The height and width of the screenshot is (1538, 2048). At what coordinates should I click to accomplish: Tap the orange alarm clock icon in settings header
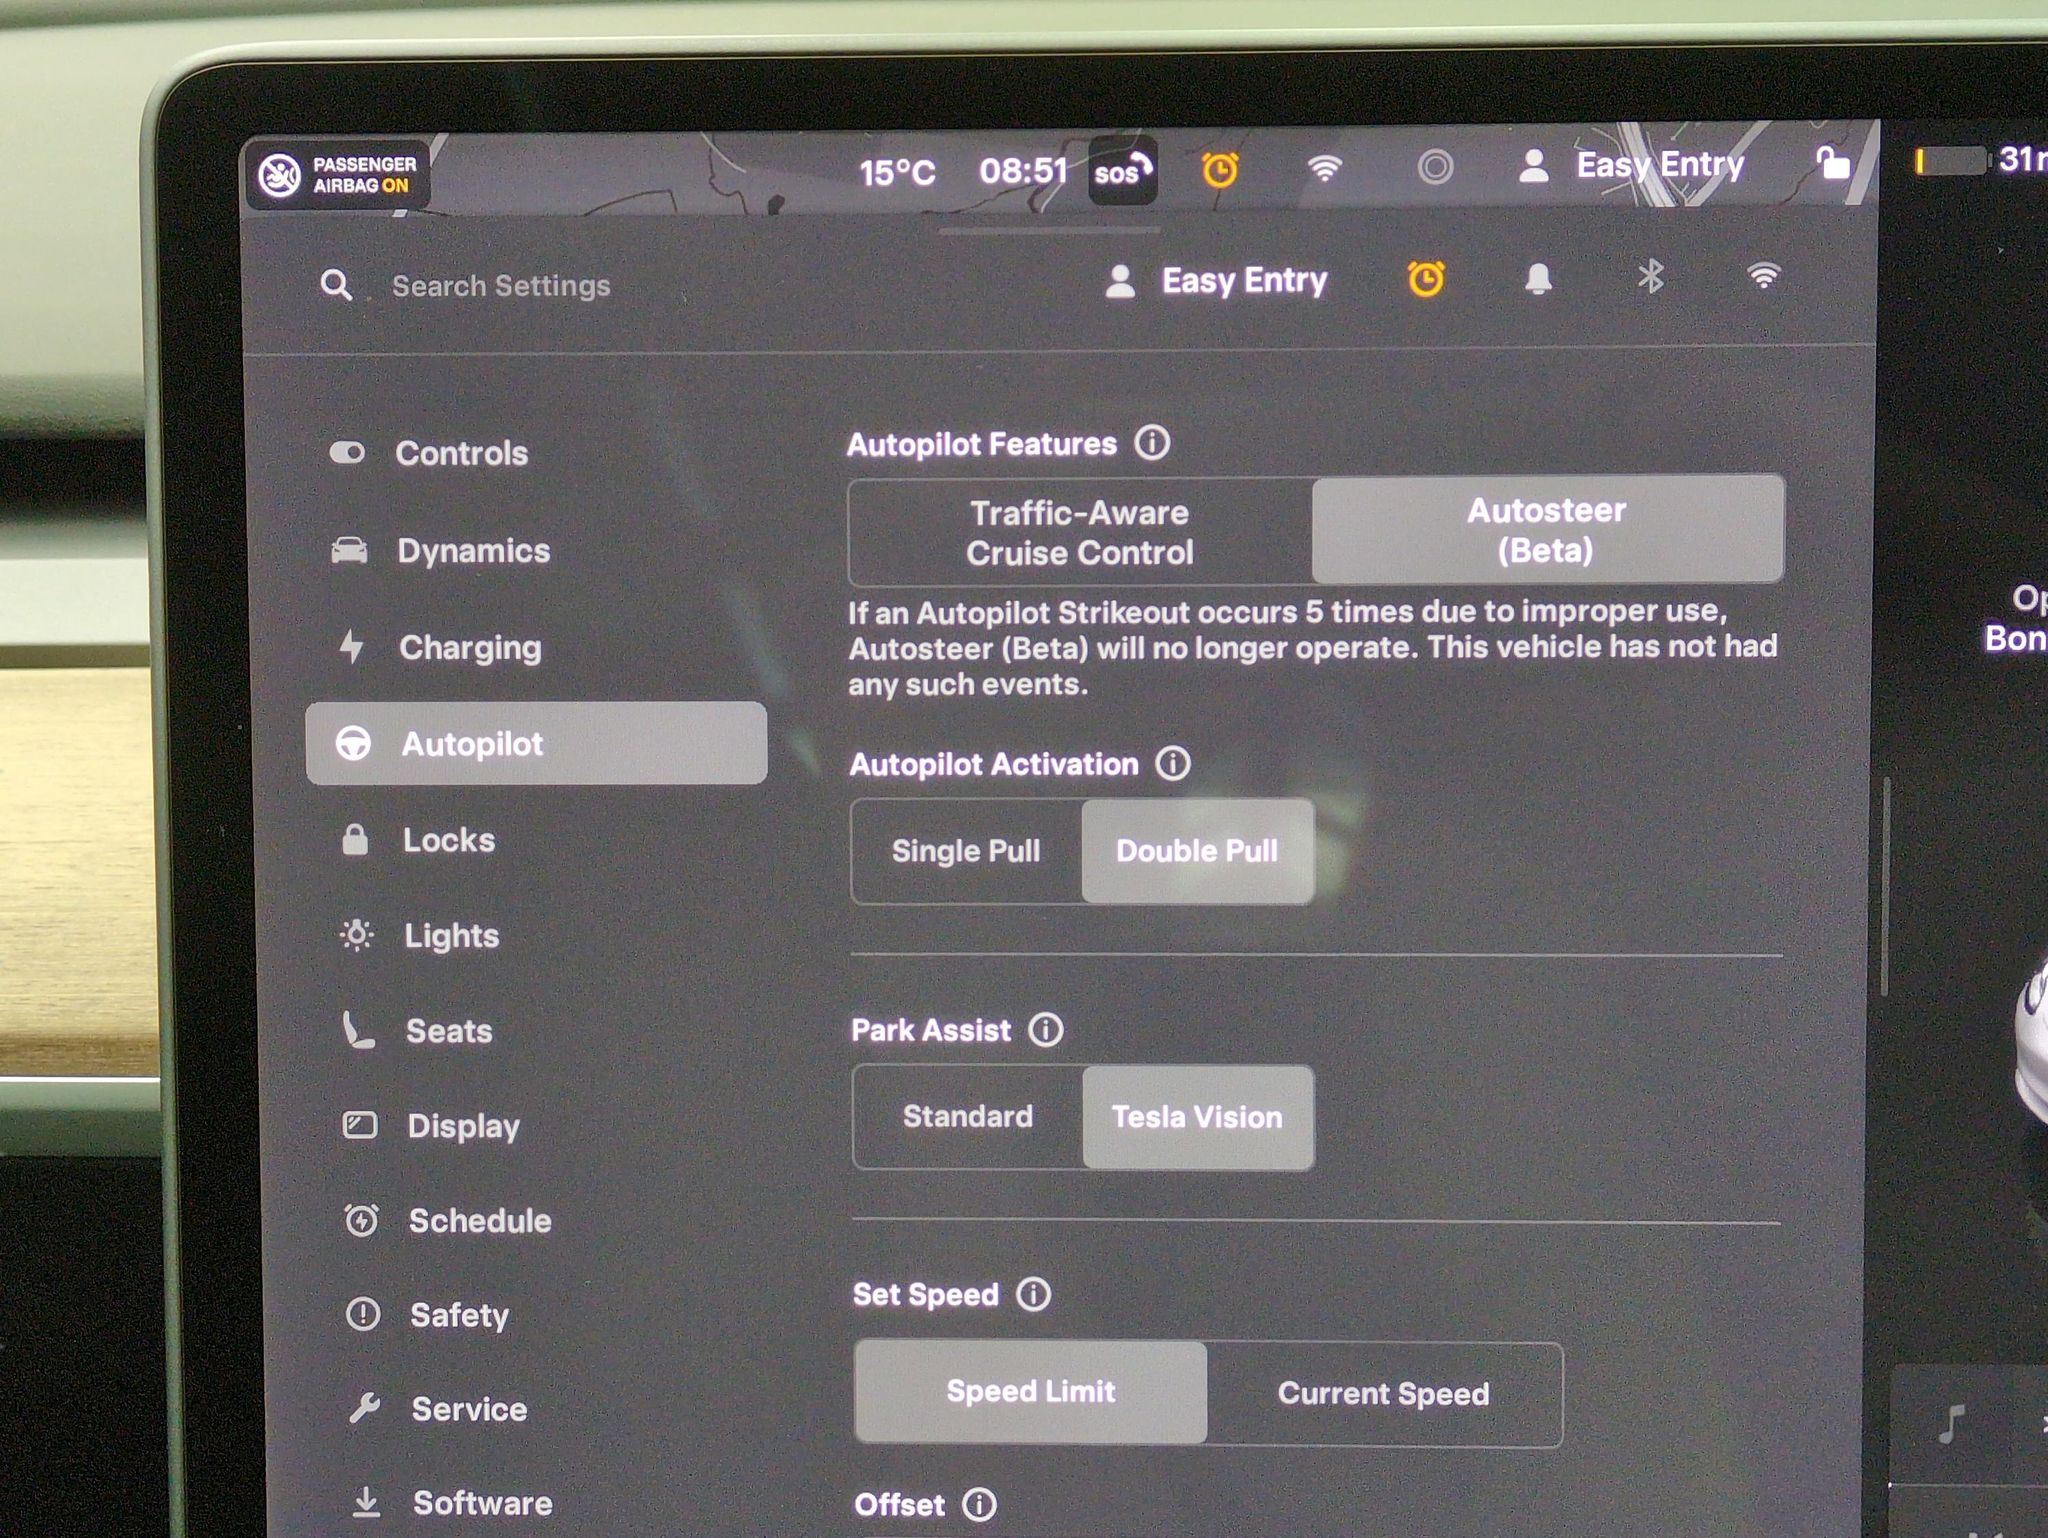1426,279
